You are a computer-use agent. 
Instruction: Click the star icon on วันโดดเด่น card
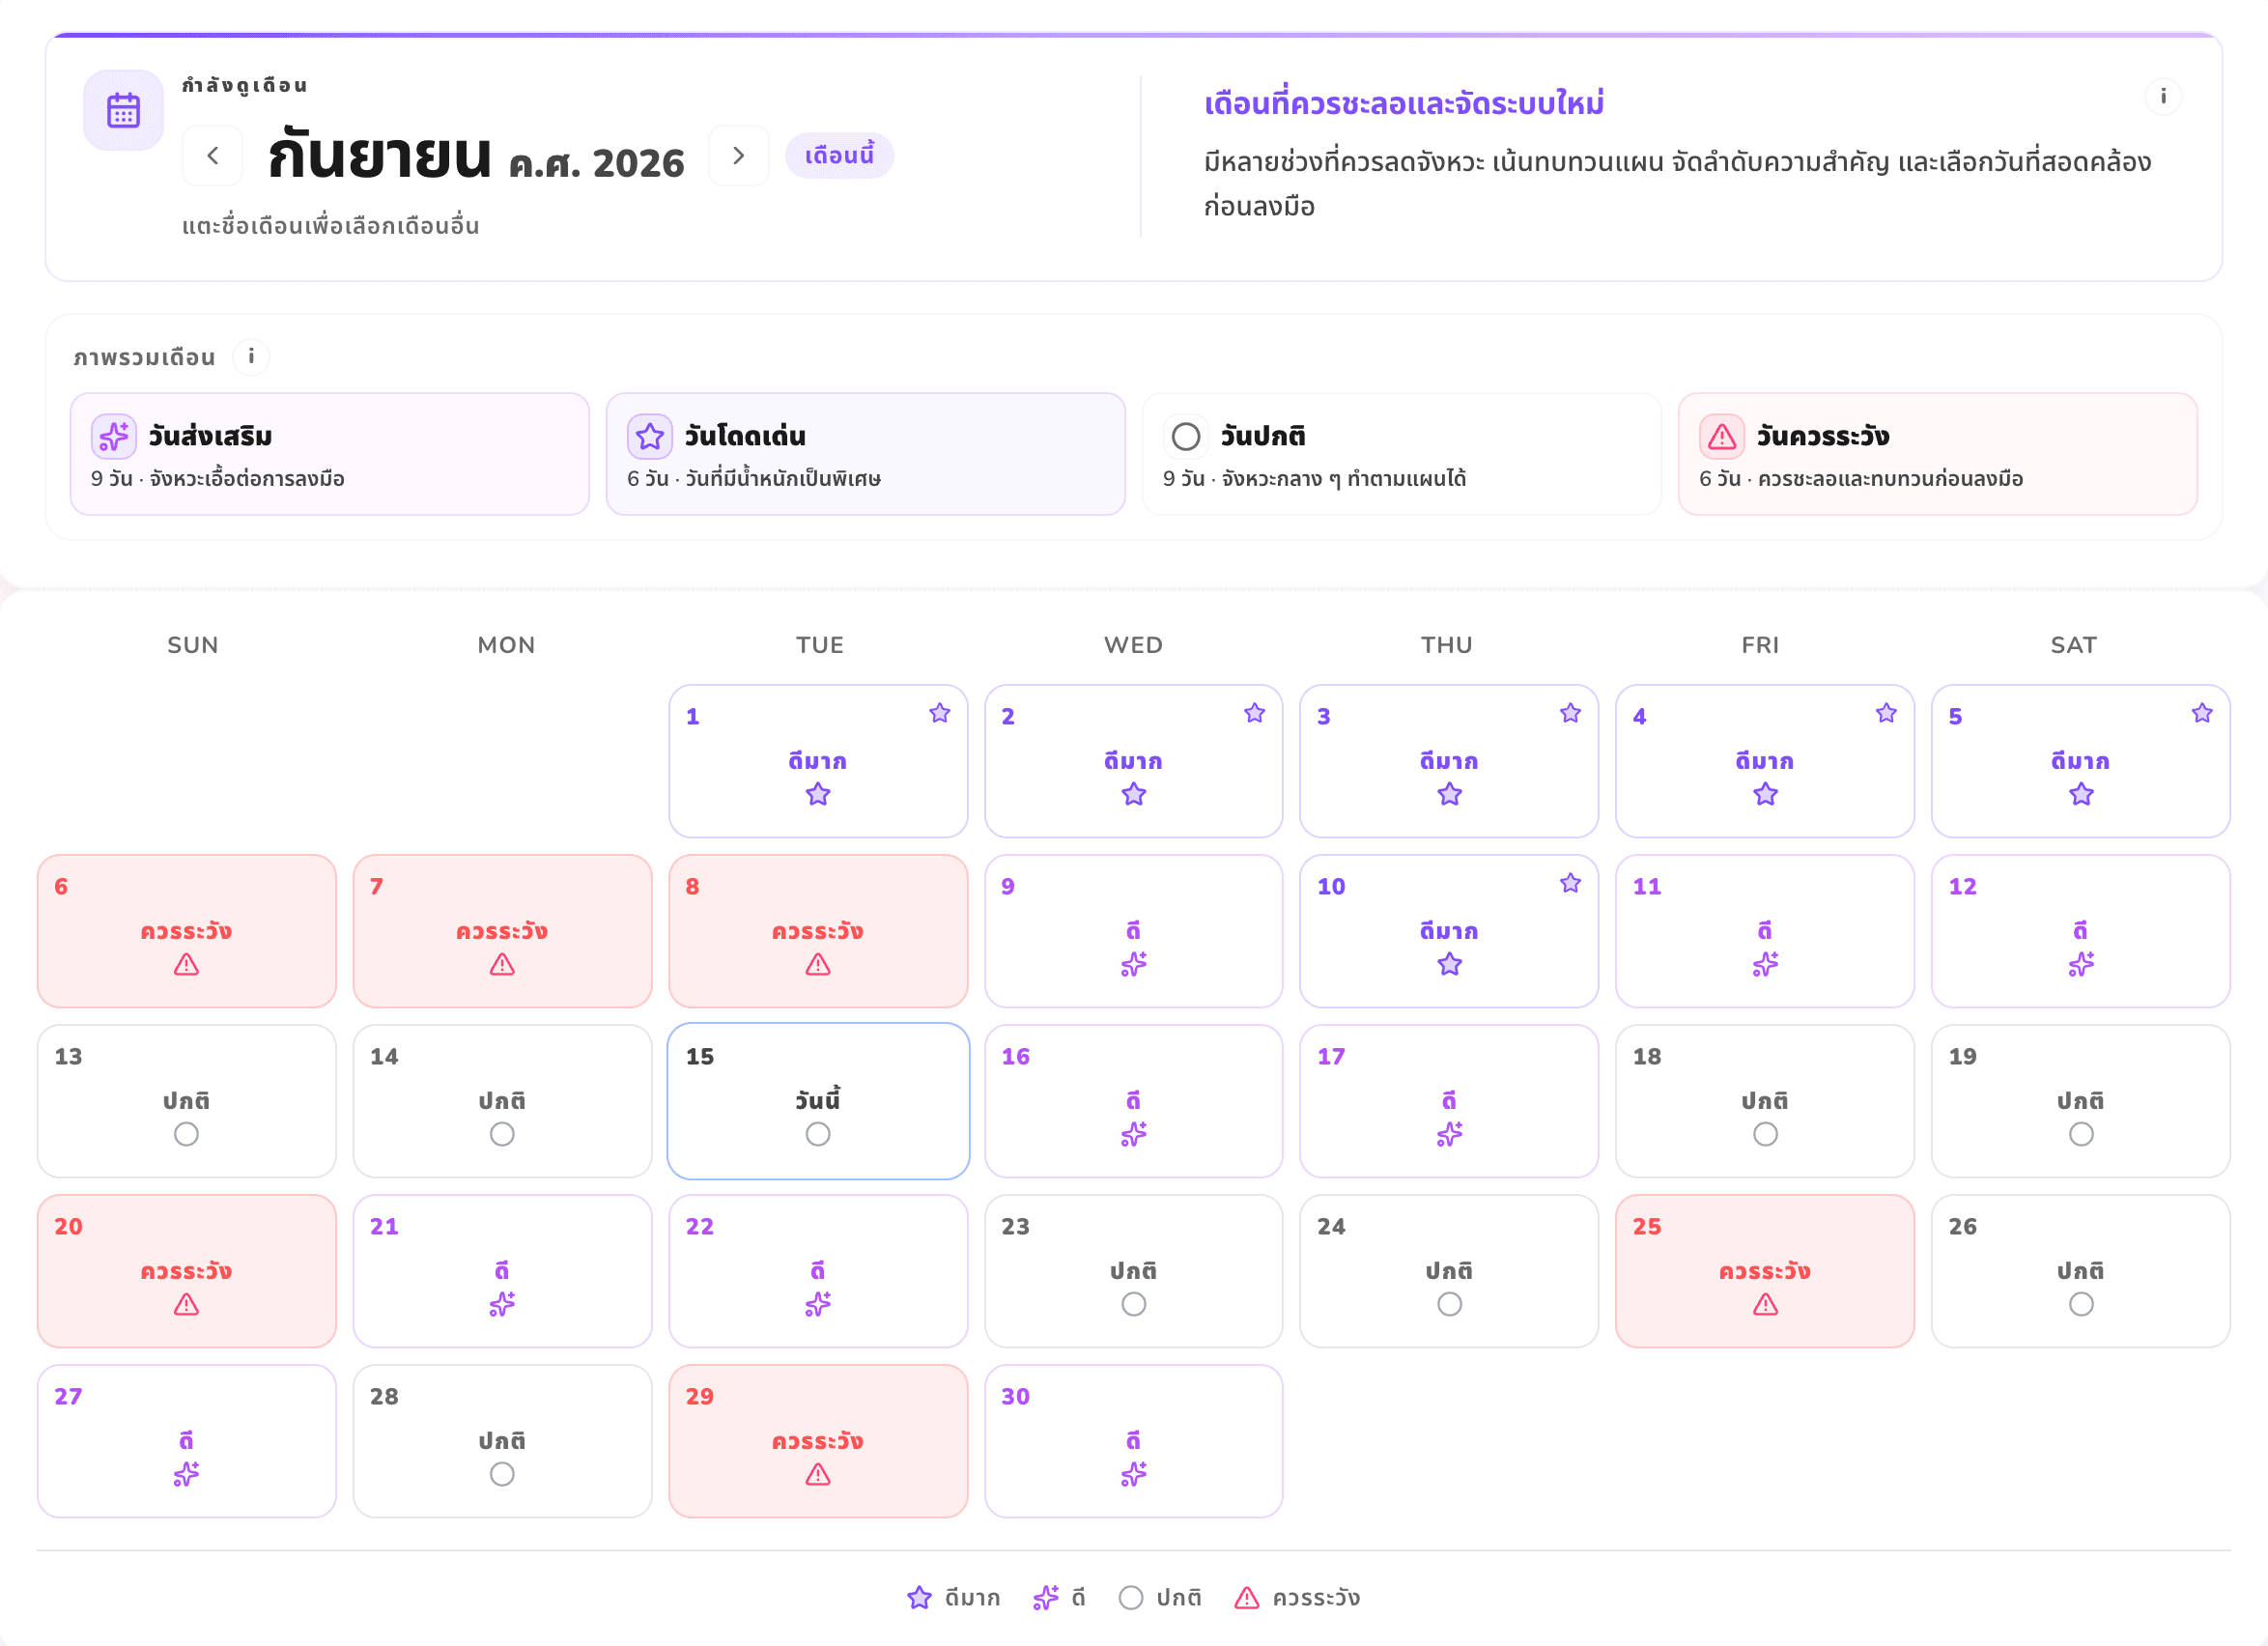[650, 436]
